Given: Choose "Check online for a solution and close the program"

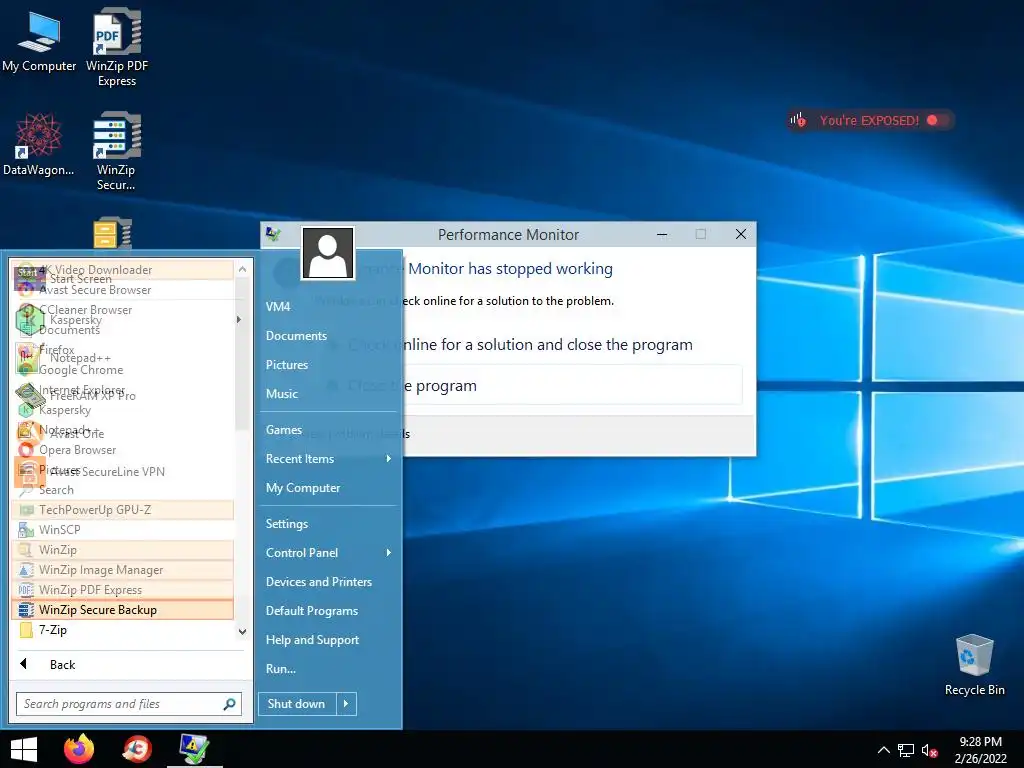Looking at the screenshot, I should click(520, 345).
